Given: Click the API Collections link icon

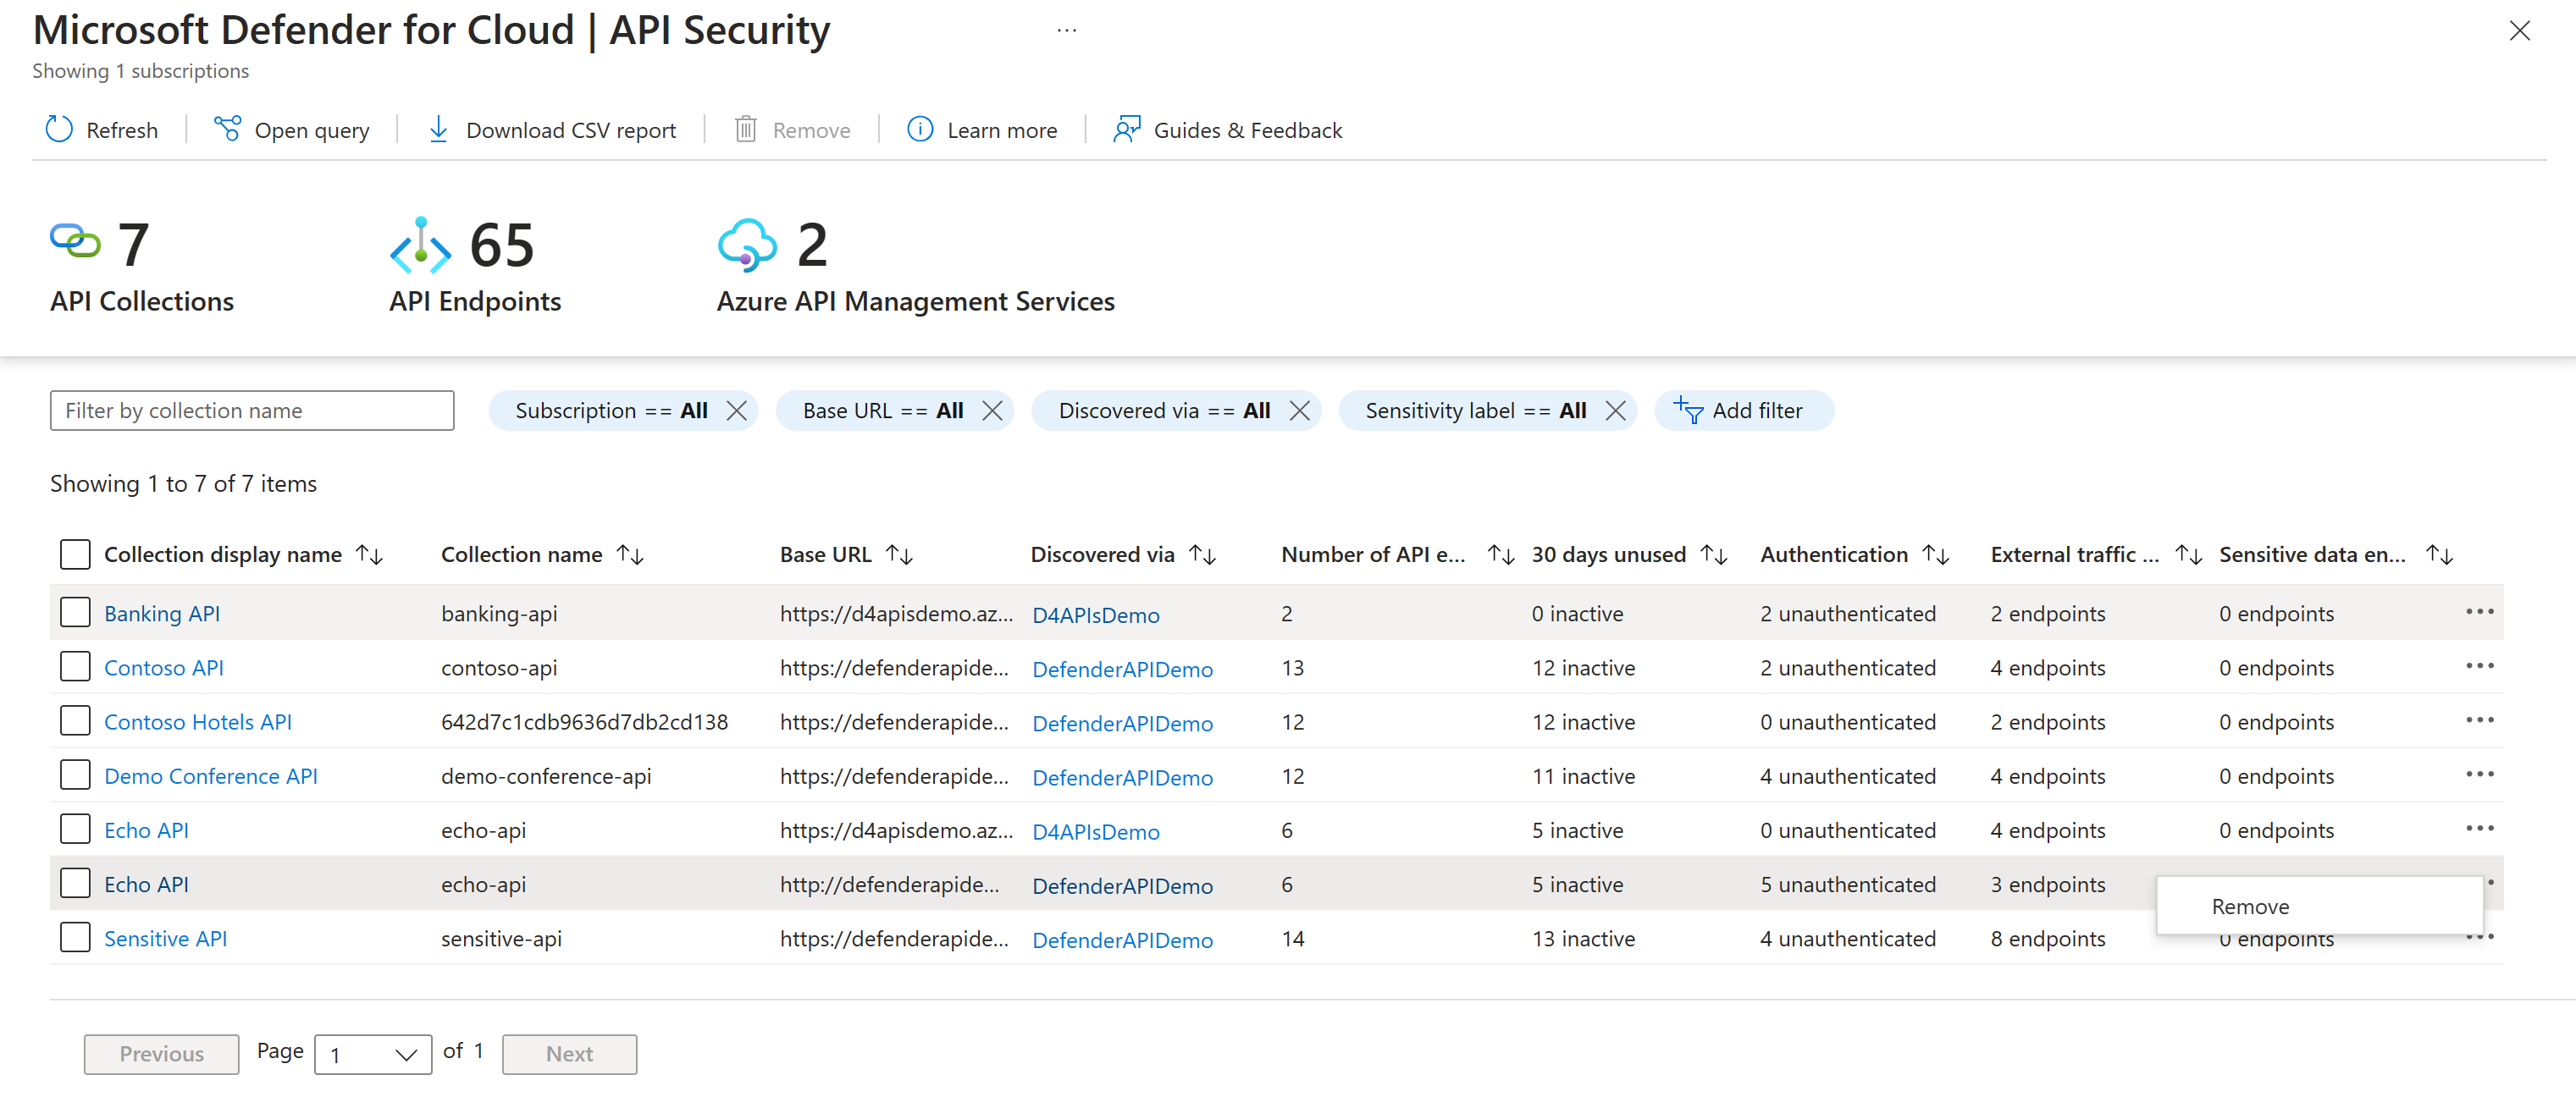Looking at the screenshot, I should click(76, 242).
